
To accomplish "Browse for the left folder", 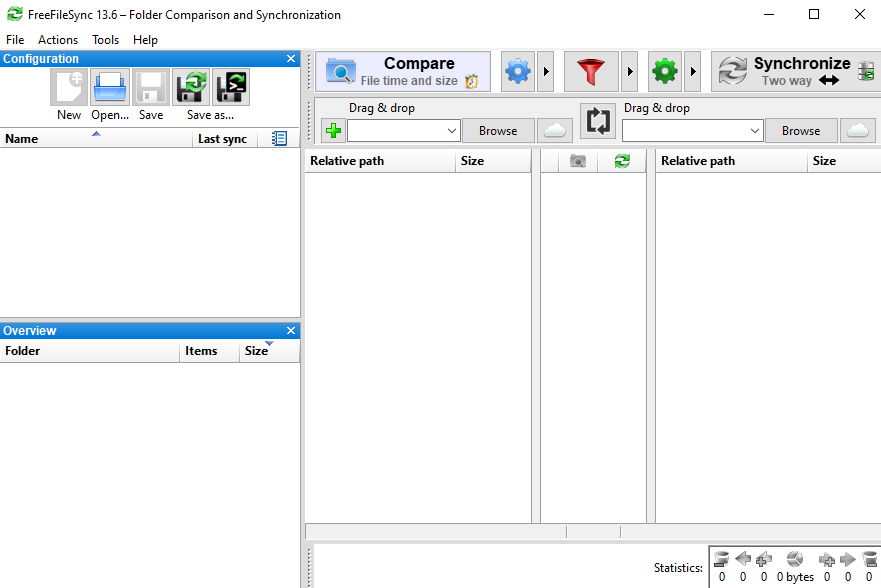I will tap(498, 130).
